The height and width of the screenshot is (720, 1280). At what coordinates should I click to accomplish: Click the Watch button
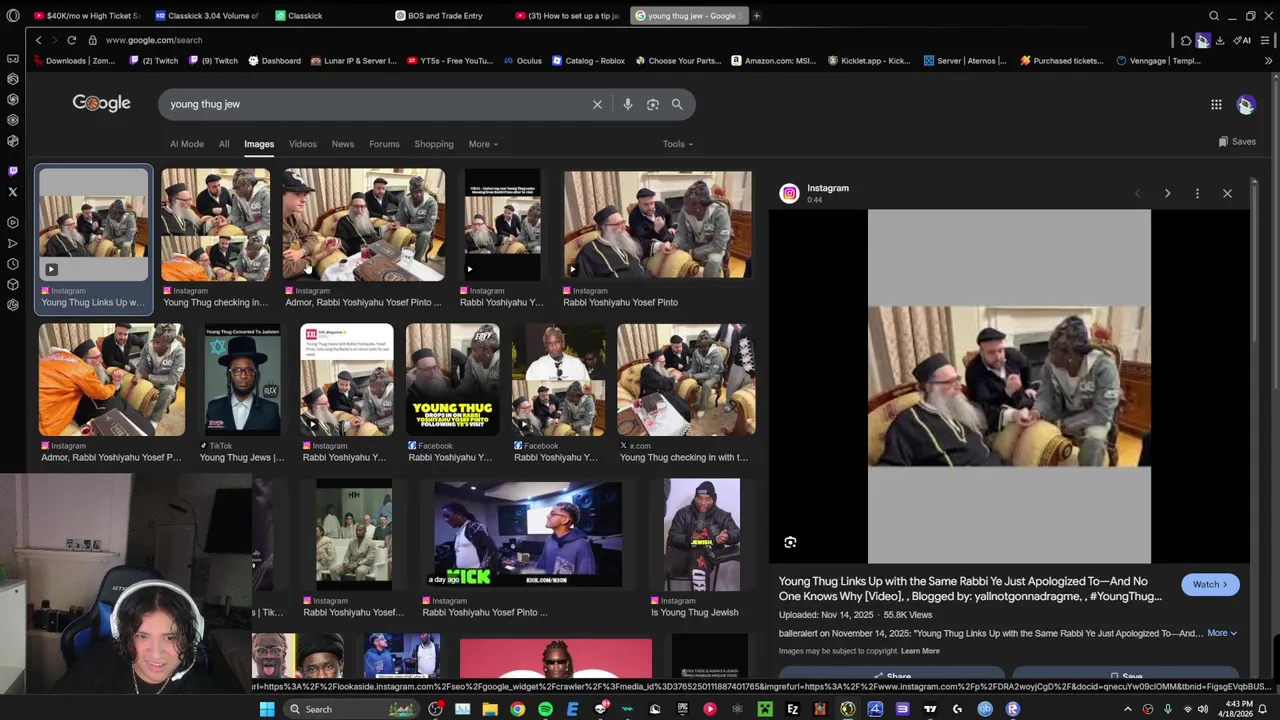(1210, 585)
